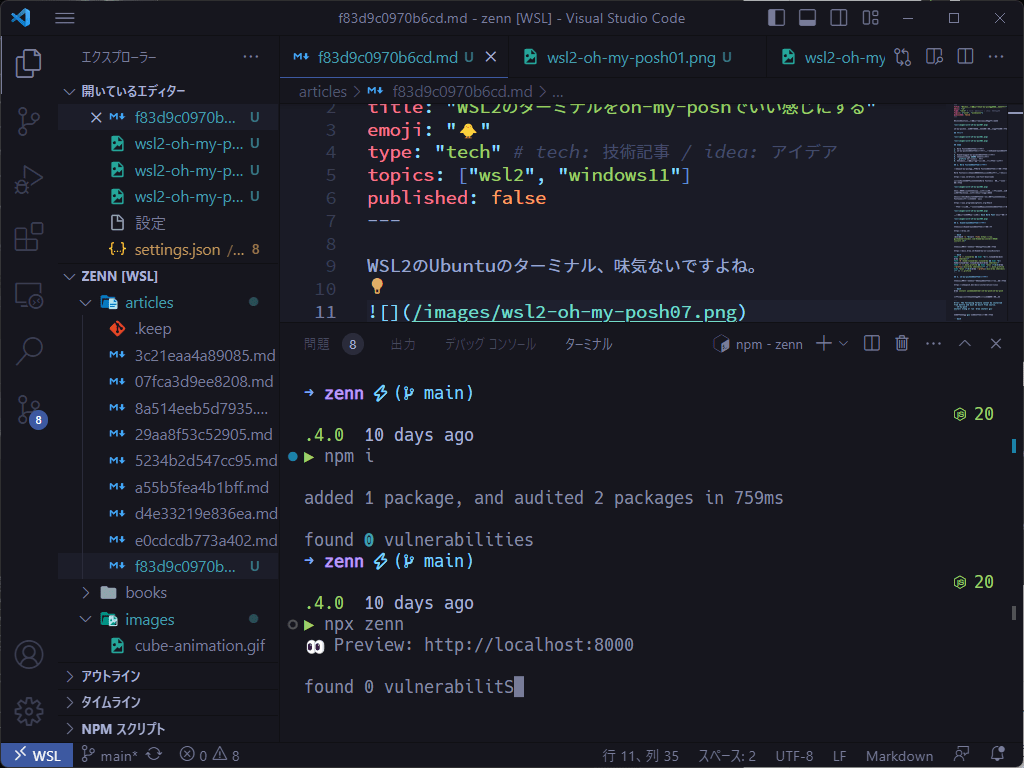Screen dimensions: 1024x768
Task: Click the open changes compare icon
Action: coord(903,57)
